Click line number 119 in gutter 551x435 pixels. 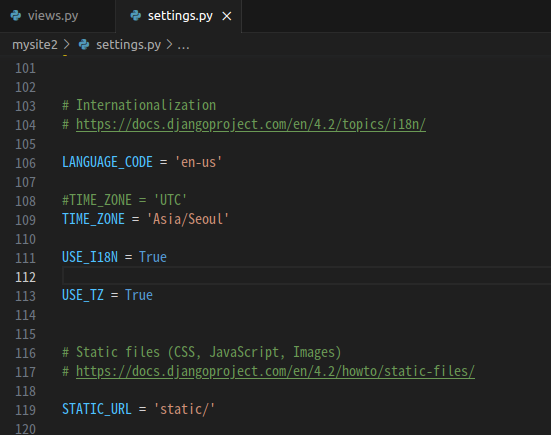pyautogui.click(x=25, y=410)
